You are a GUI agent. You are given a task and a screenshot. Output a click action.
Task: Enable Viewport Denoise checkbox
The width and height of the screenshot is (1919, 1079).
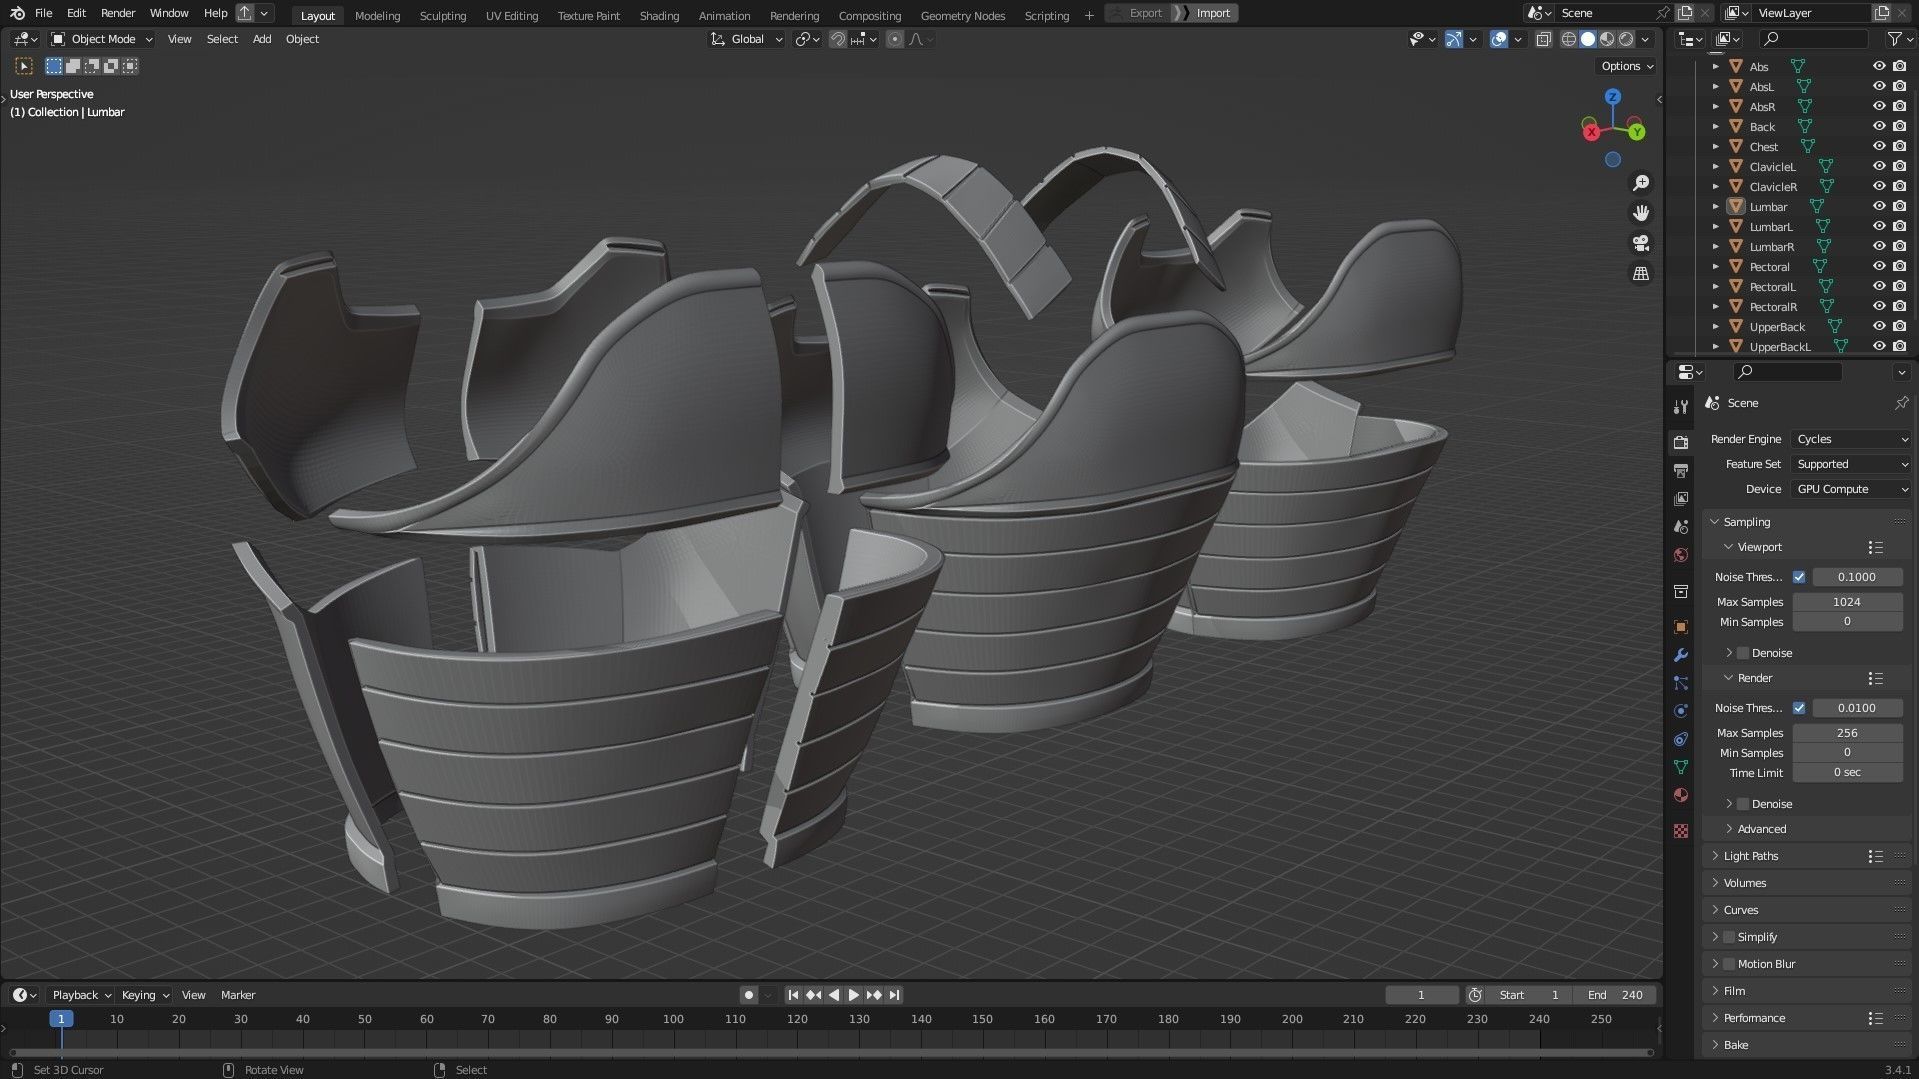tap(1743, 653)
